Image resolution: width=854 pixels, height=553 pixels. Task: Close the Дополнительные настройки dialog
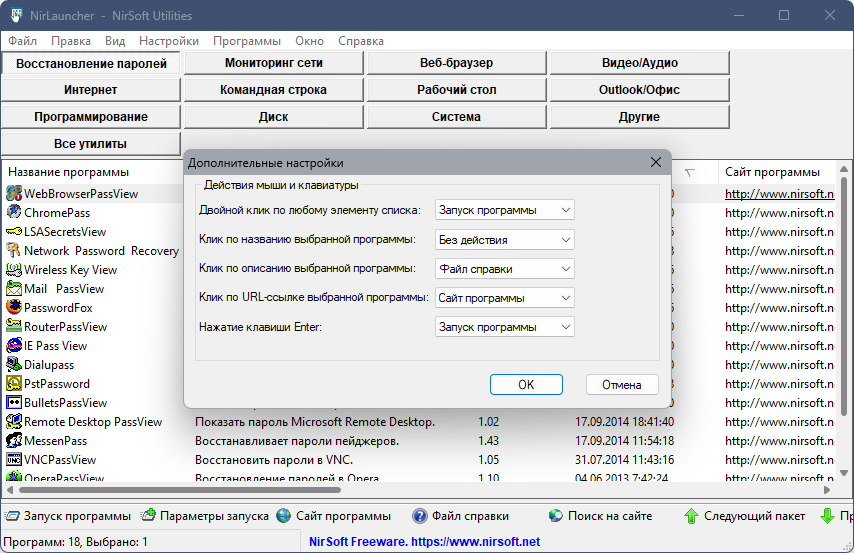click(x=656, y=162)
